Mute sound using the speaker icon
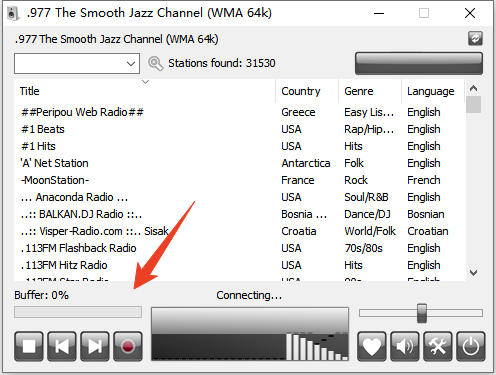The height and width of the screenshot is (375, 496). coord(405,346)
